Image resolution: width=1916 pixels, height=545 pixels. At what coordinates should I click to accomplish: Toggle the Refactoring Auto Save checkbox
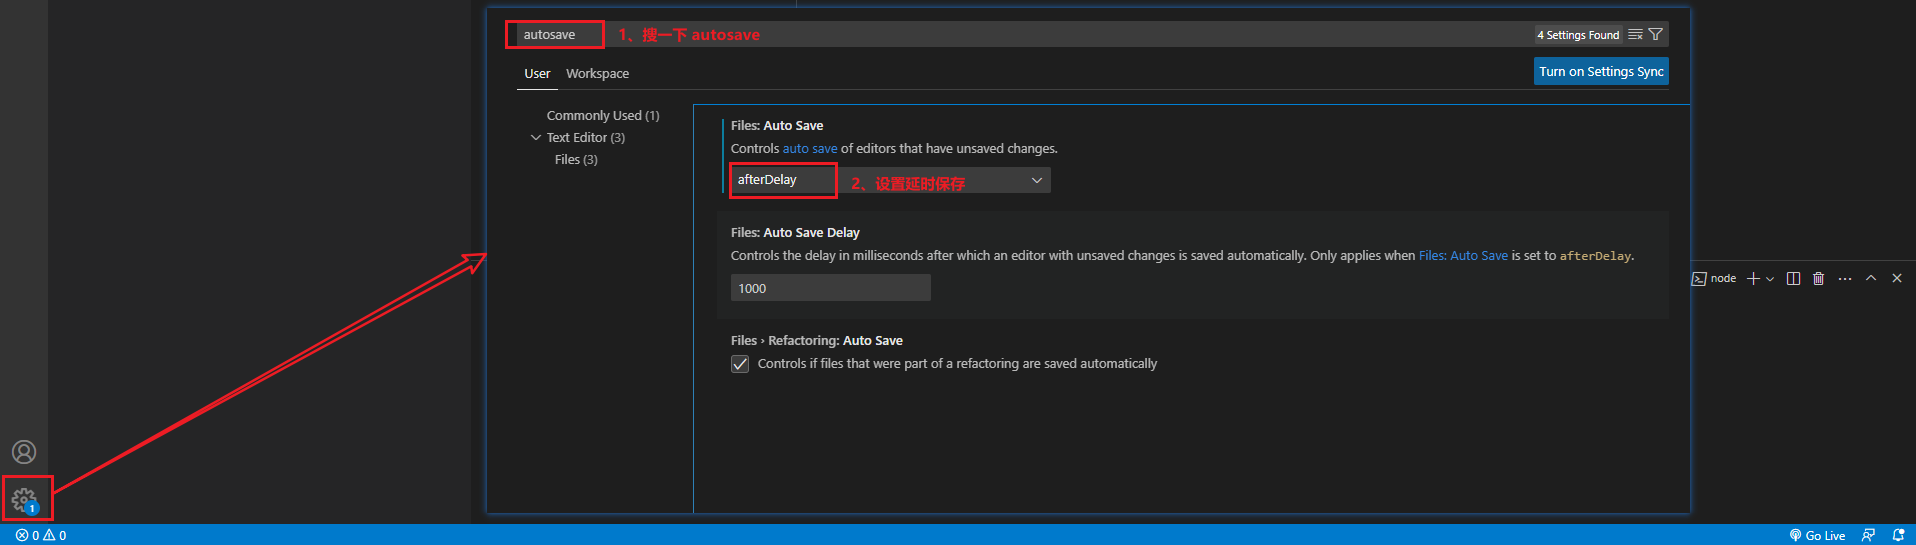point(740,364)
